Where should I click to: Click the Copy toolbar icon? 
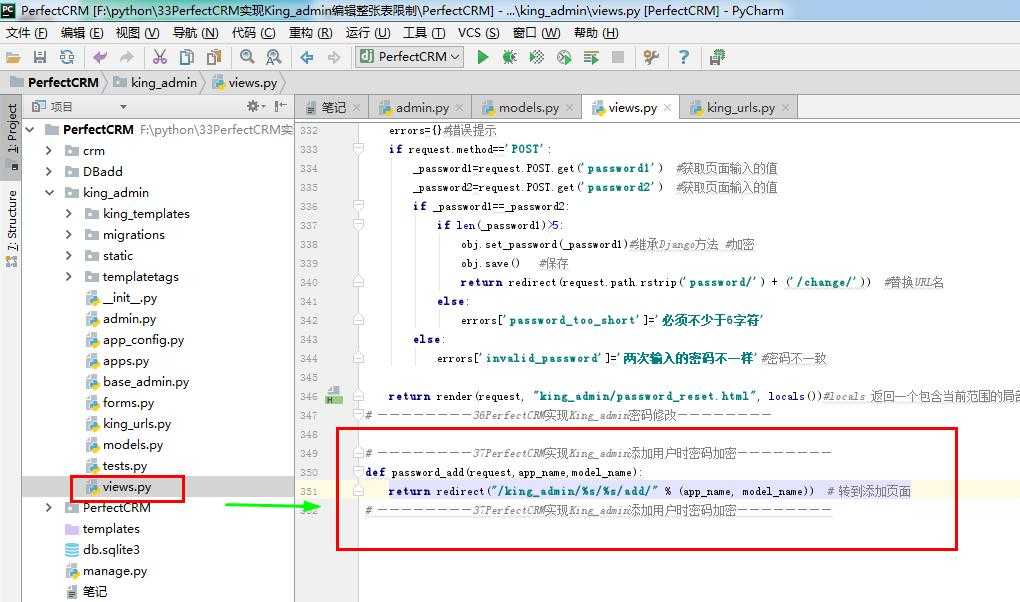click(187, 57)
